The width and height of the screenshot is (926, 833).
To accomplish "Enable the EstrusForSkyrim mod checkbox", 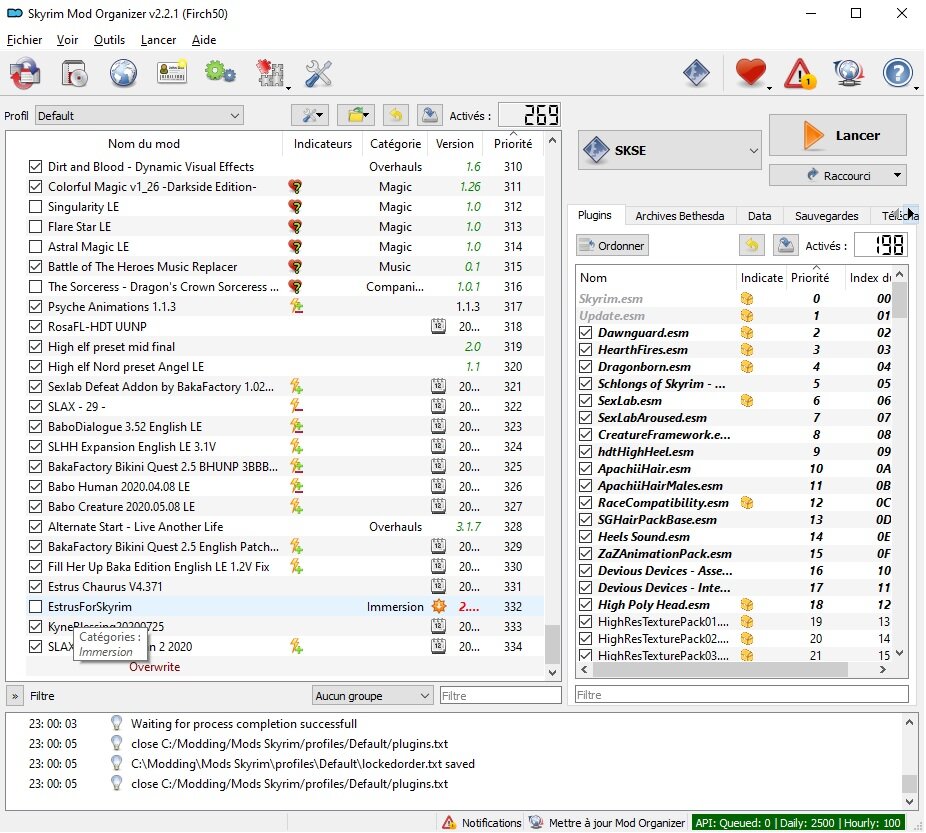I will (x=35, y=606).
